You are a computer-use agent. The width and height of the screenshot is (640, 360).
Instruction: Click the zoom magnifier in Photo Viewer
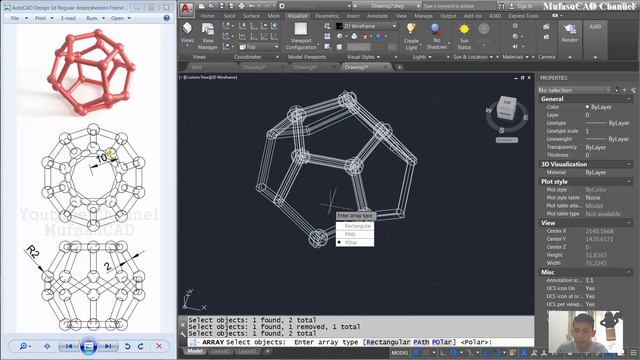point(24,346)
